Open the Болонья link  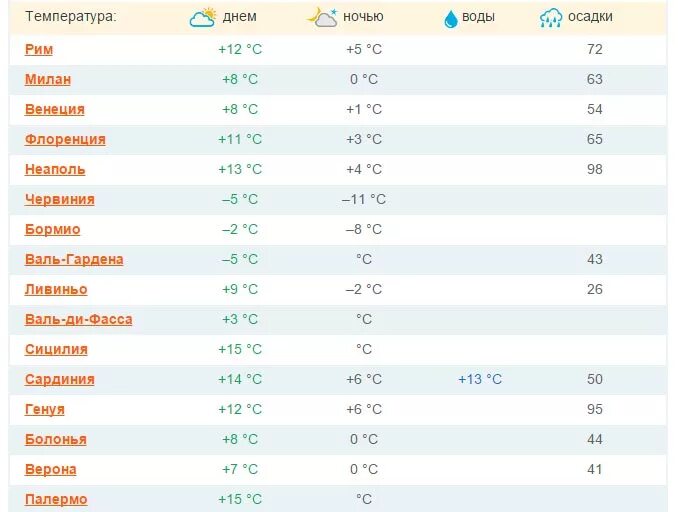(56, 439)
